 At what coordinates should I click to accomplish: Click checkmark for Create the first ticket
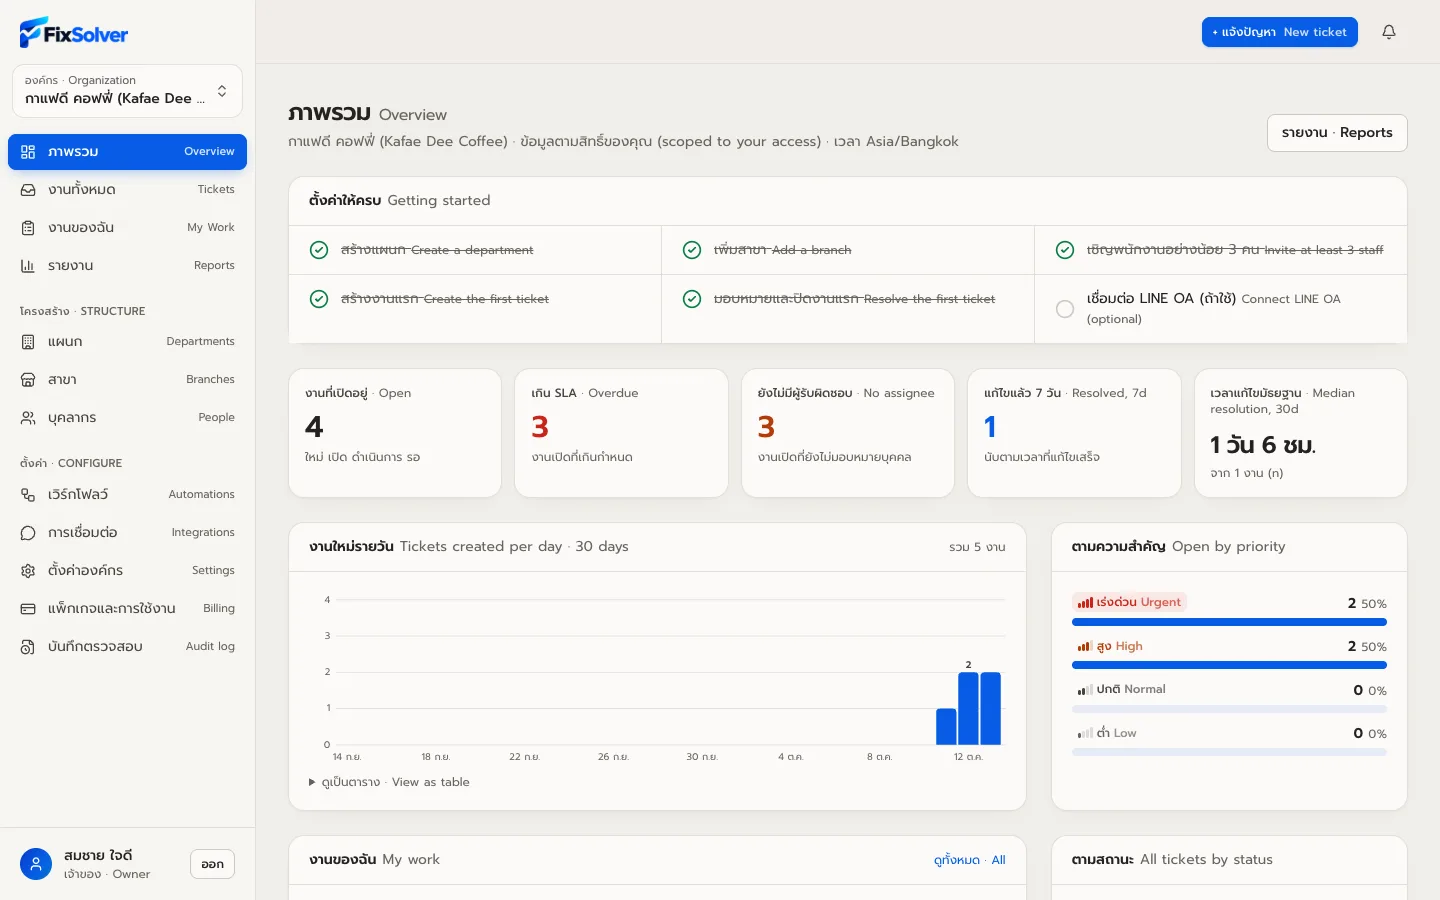pyautogui.click(x=319, y=299)
